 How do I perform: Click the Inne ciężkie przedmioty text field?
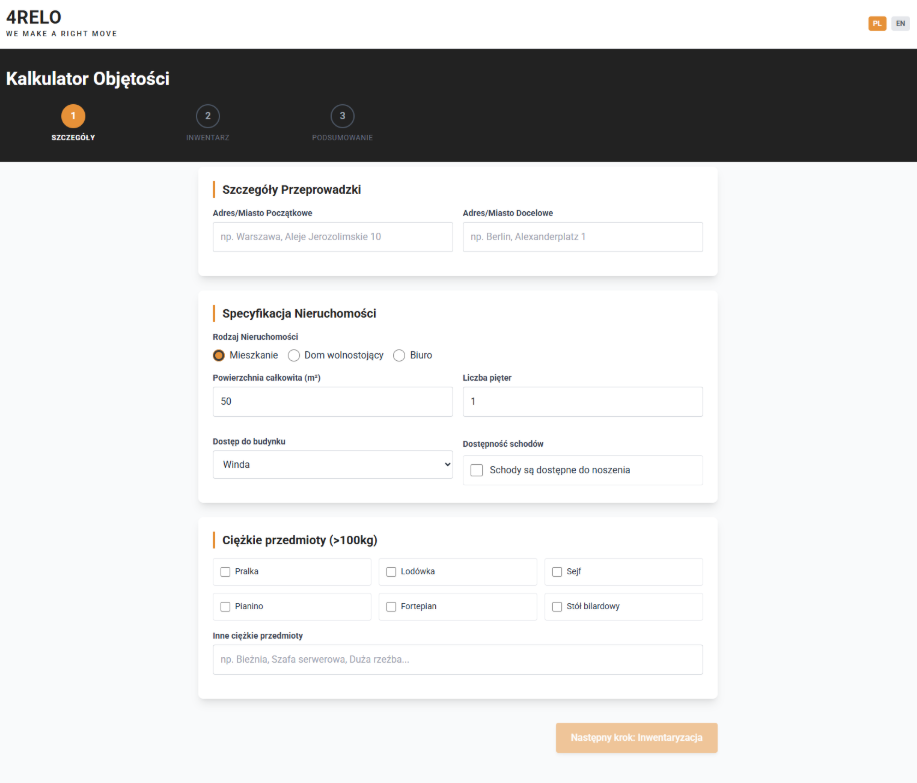[x=457, y=660]
